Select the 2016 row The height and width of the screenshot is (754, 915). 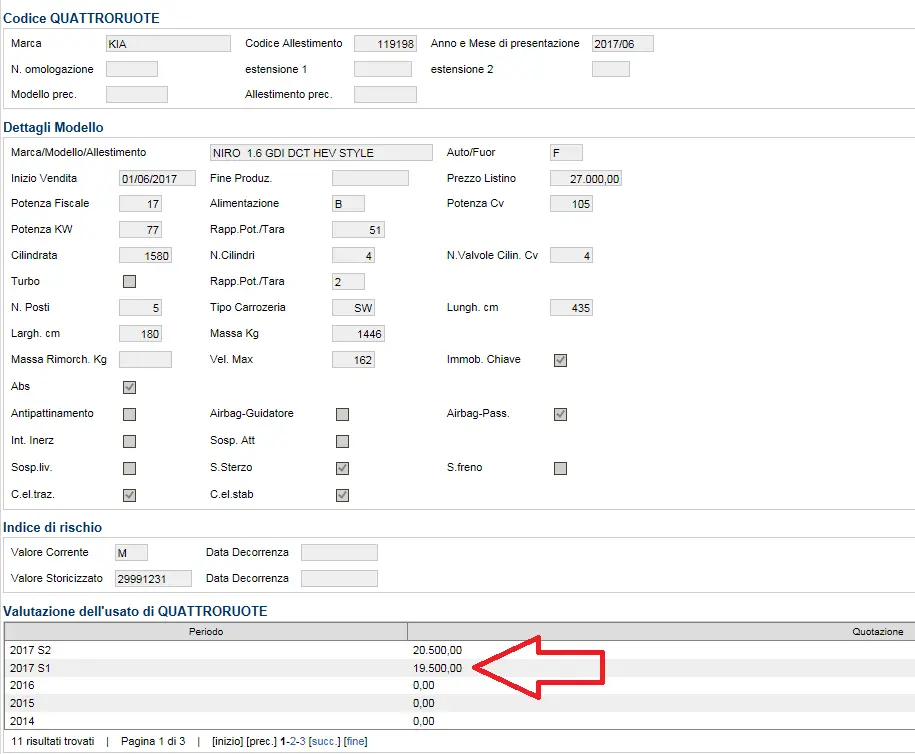click(459, 686)
